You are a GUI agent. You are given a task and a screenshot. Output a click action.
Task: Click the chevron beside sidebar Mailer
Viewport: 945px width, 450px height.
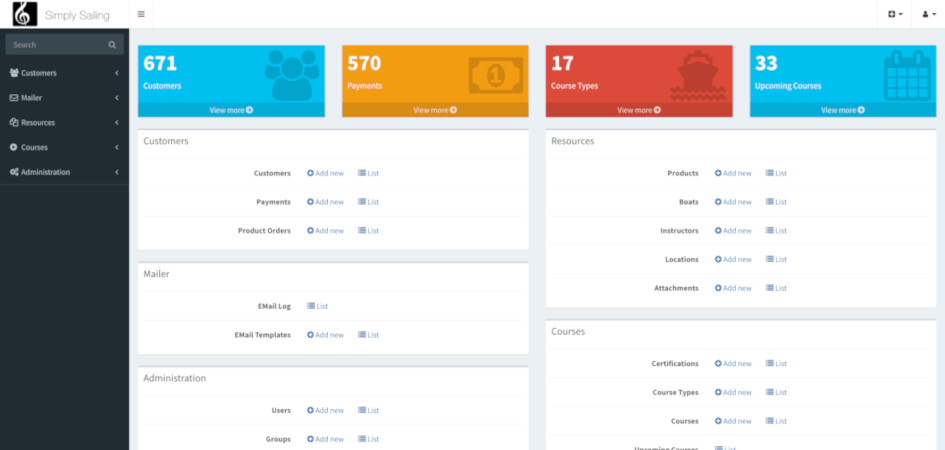[x=117, y=98]
